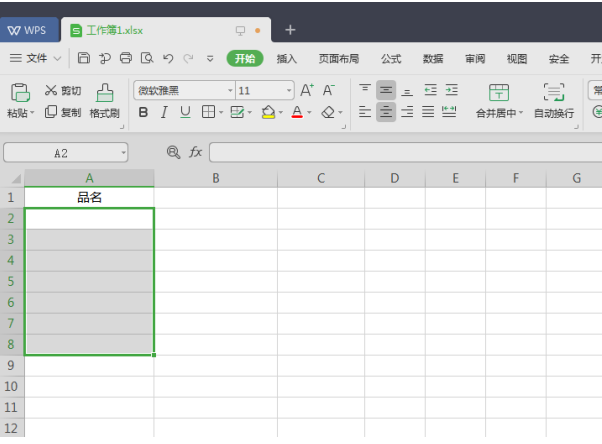Open the font name dropdown 微软雅黑
Screen dimensions: 602x444
point(230,91)
